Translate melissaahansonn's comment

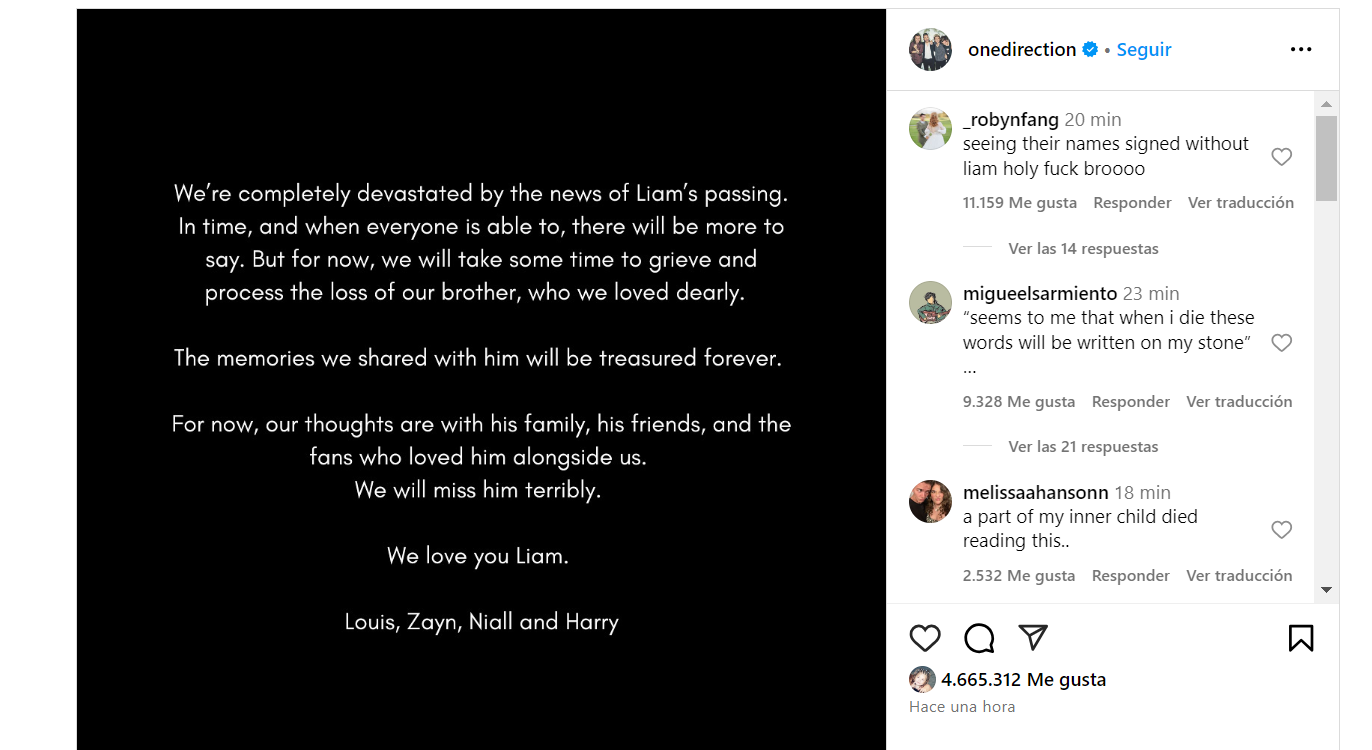click(1239, 576)
